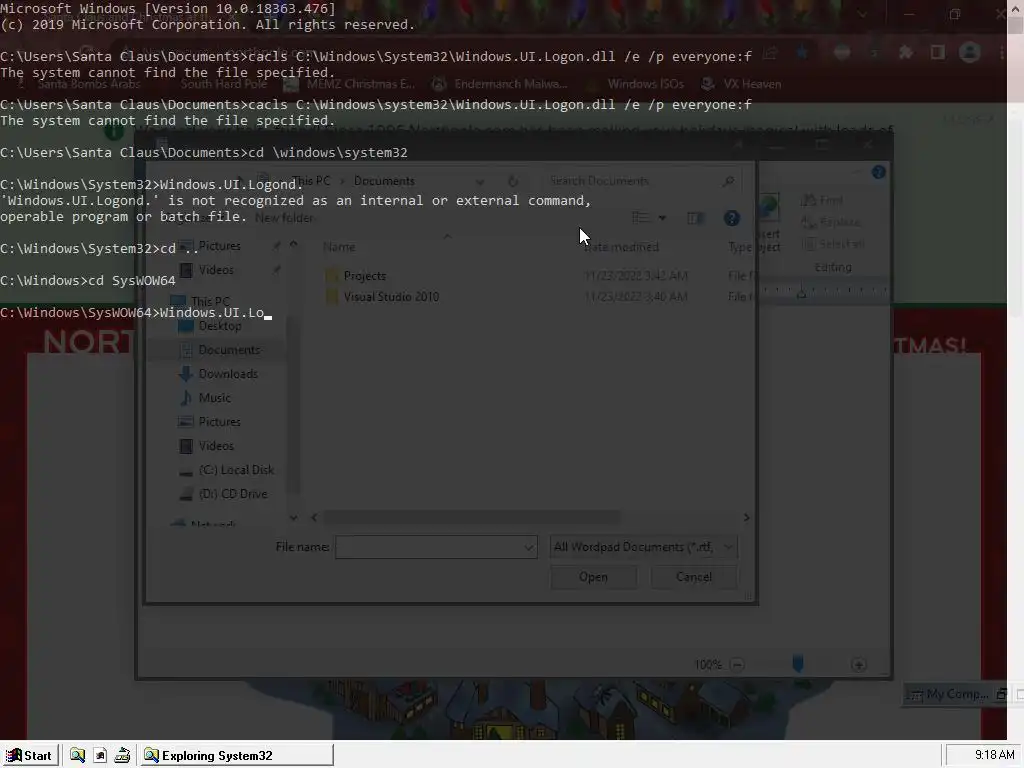Click the third quick launch icon
Image resolution: width=1024 pixels, height=768 pixels.
pos(122,756)
